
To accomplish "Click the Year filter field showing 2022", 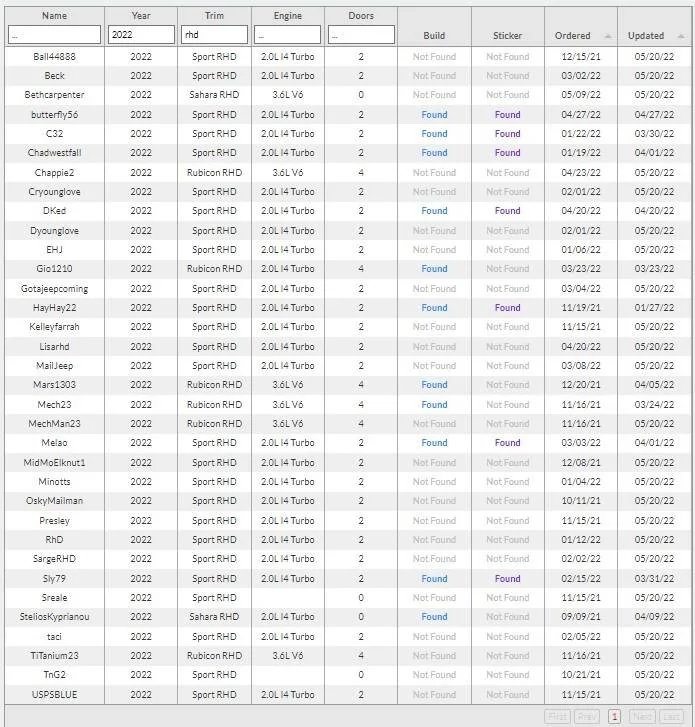I will (141, 35).
